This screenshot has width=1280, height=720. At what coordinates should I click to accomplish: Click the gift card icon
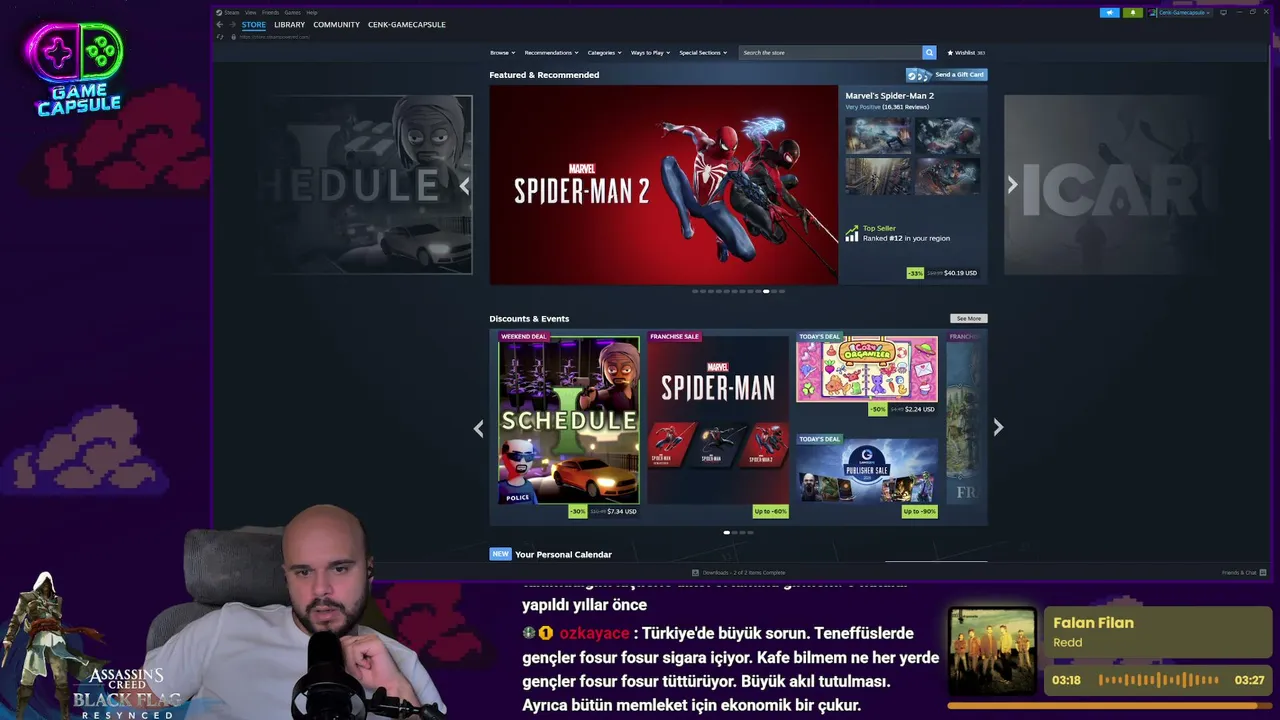(919, 75)
